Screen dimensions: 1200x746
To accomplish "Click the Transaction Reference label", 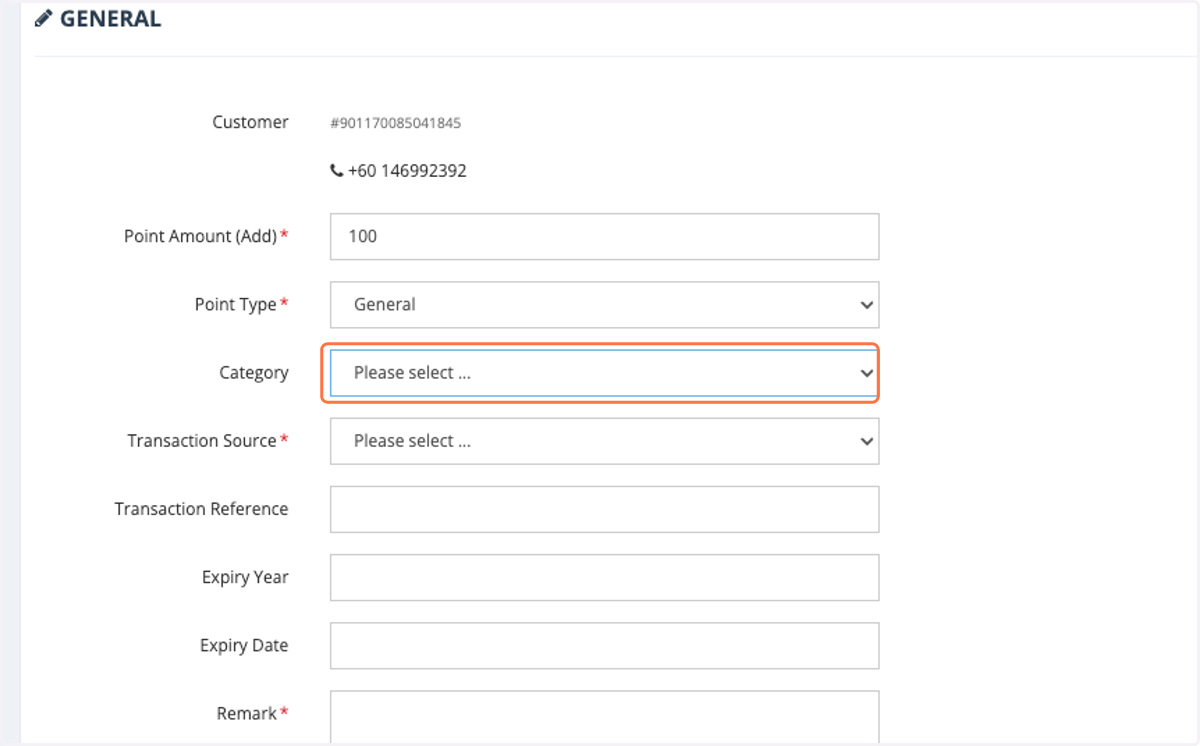I will click(201, 509).
